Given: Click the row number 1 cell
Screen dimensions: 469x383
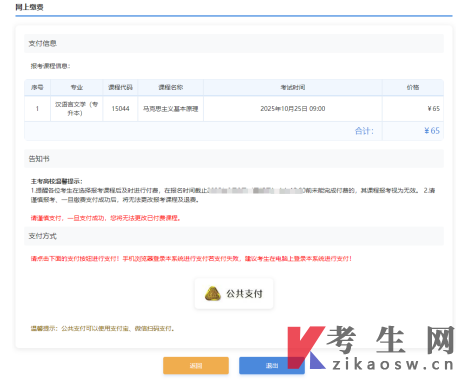Looking at the screenshot, I should click(x=37, y=109).
